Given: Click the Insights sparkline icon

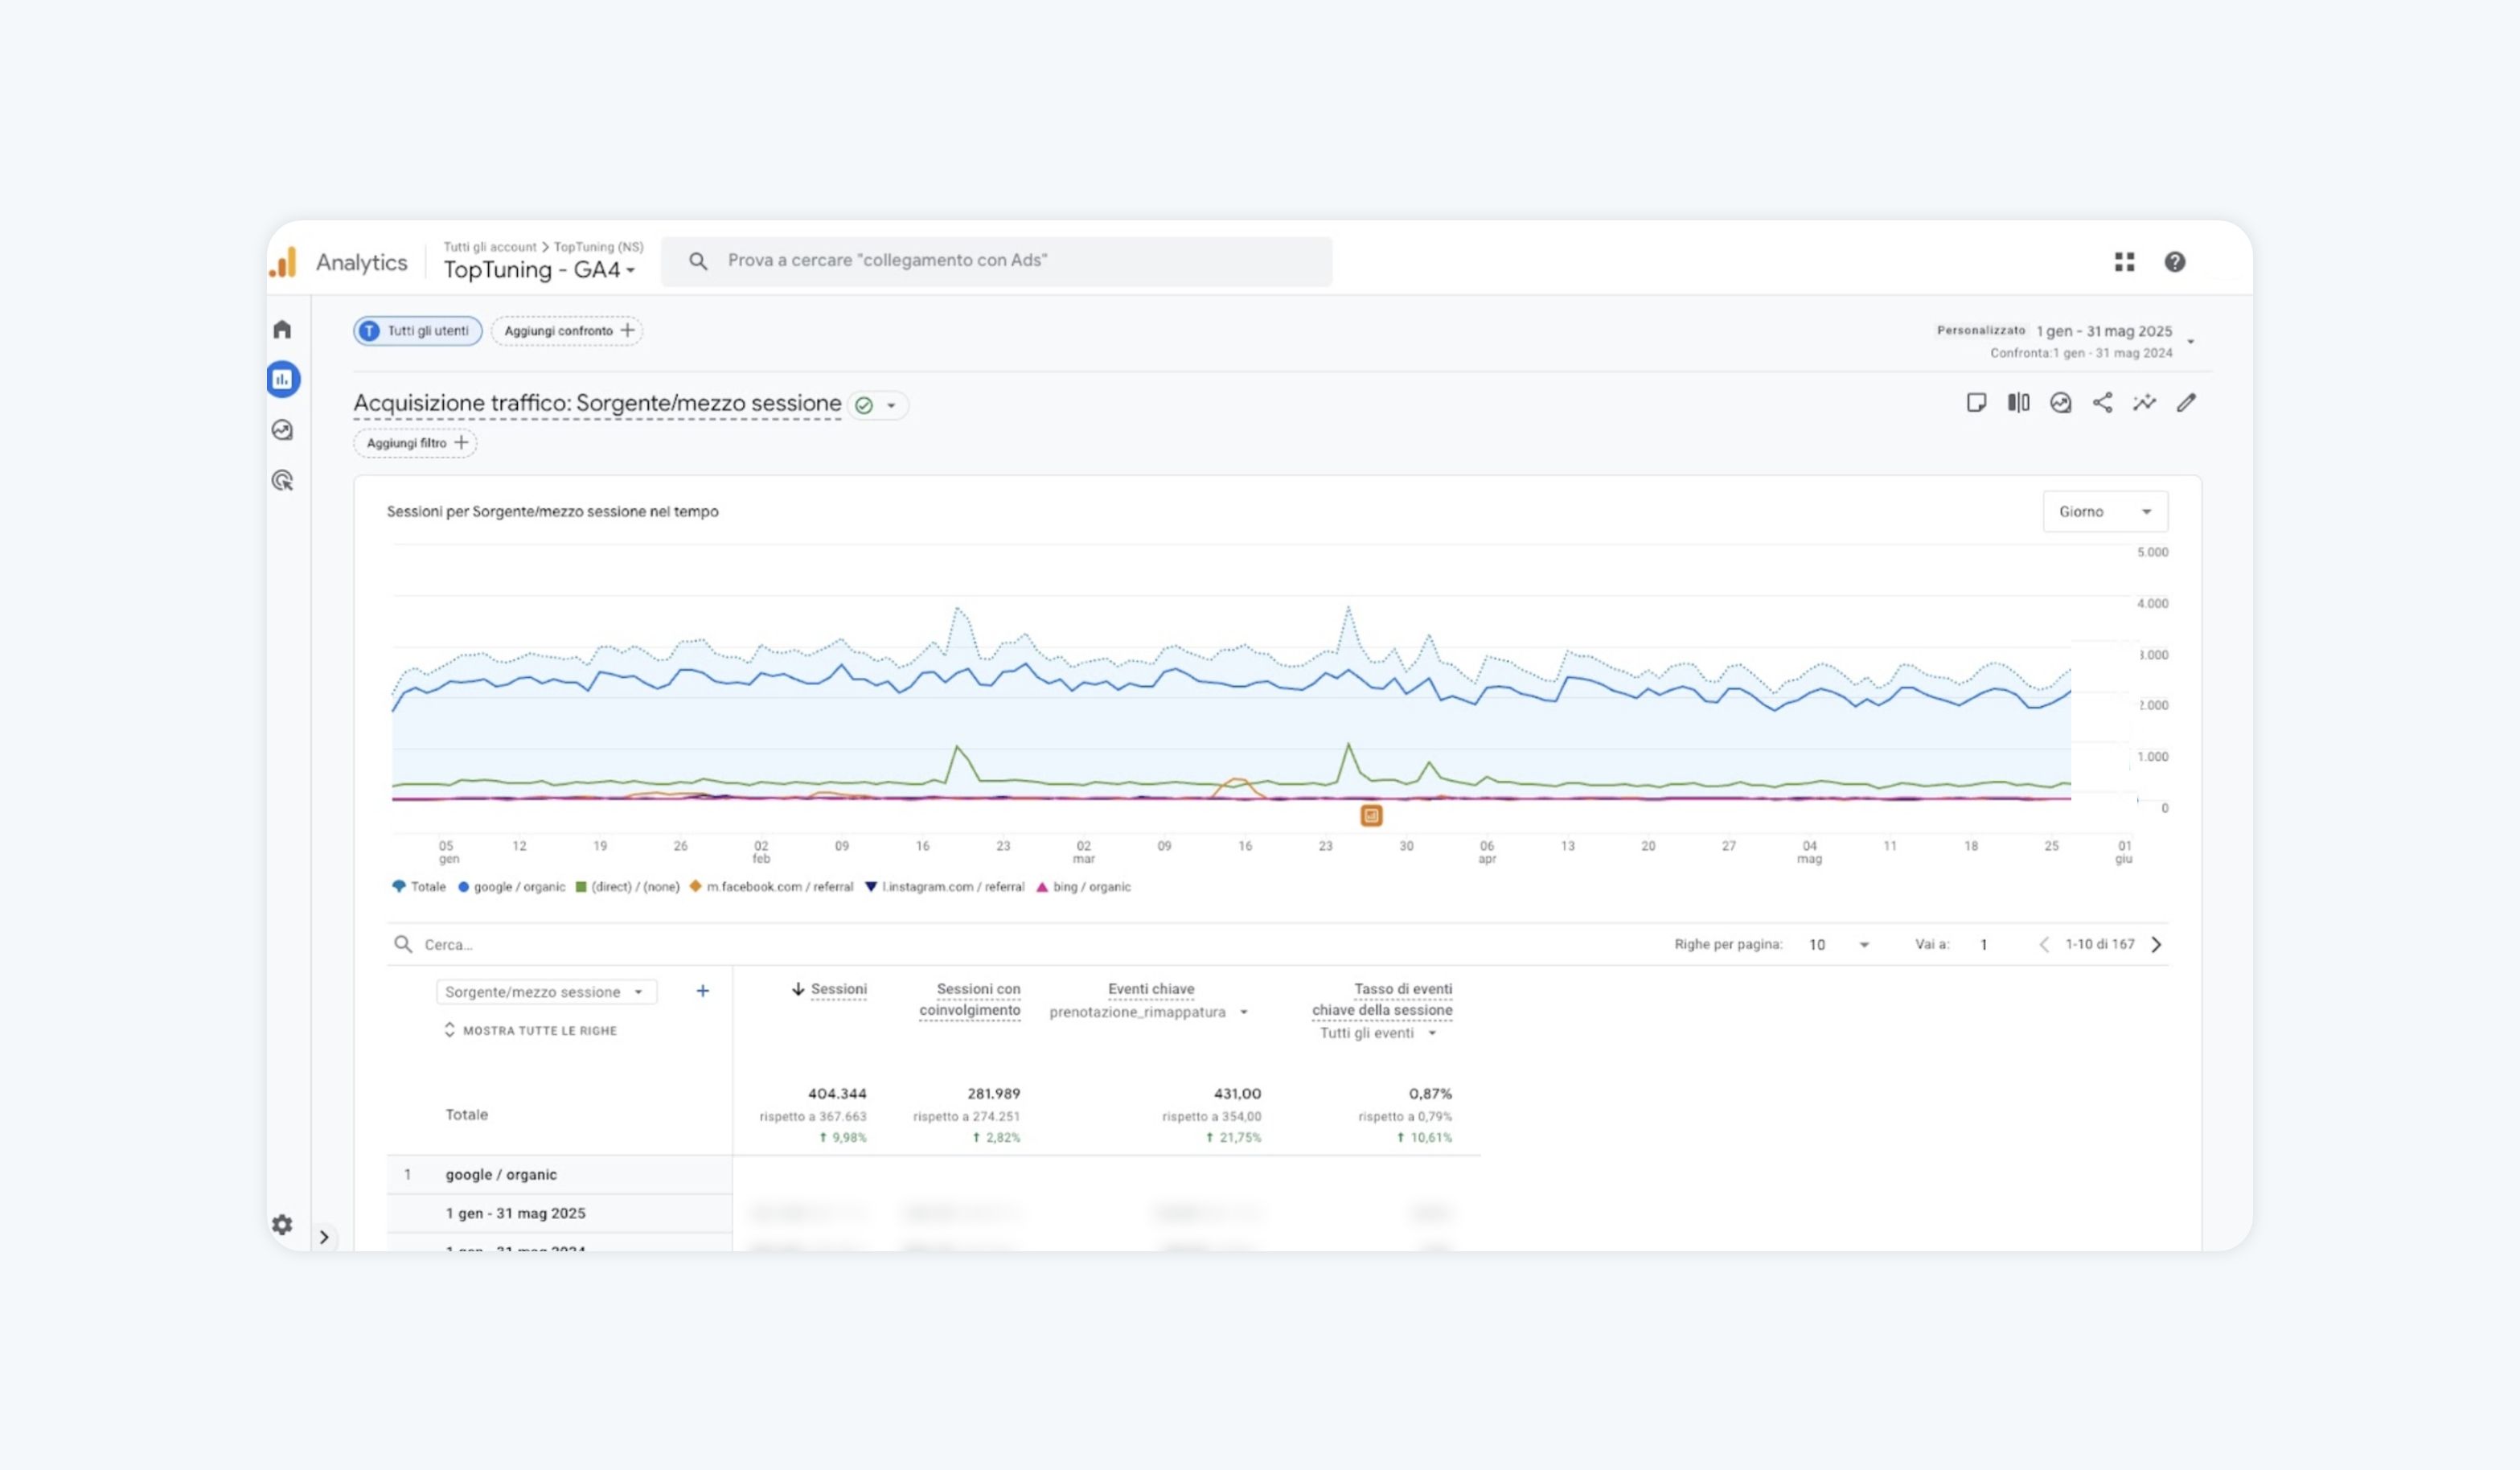Looking at the screenshot, I should (x=2144, y=403).
